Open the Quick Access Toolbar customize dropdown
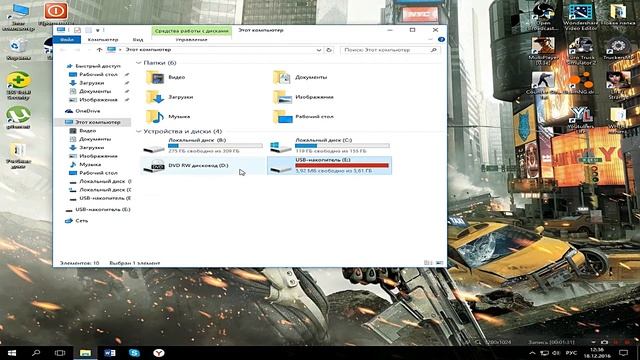 tap(98, 30)
